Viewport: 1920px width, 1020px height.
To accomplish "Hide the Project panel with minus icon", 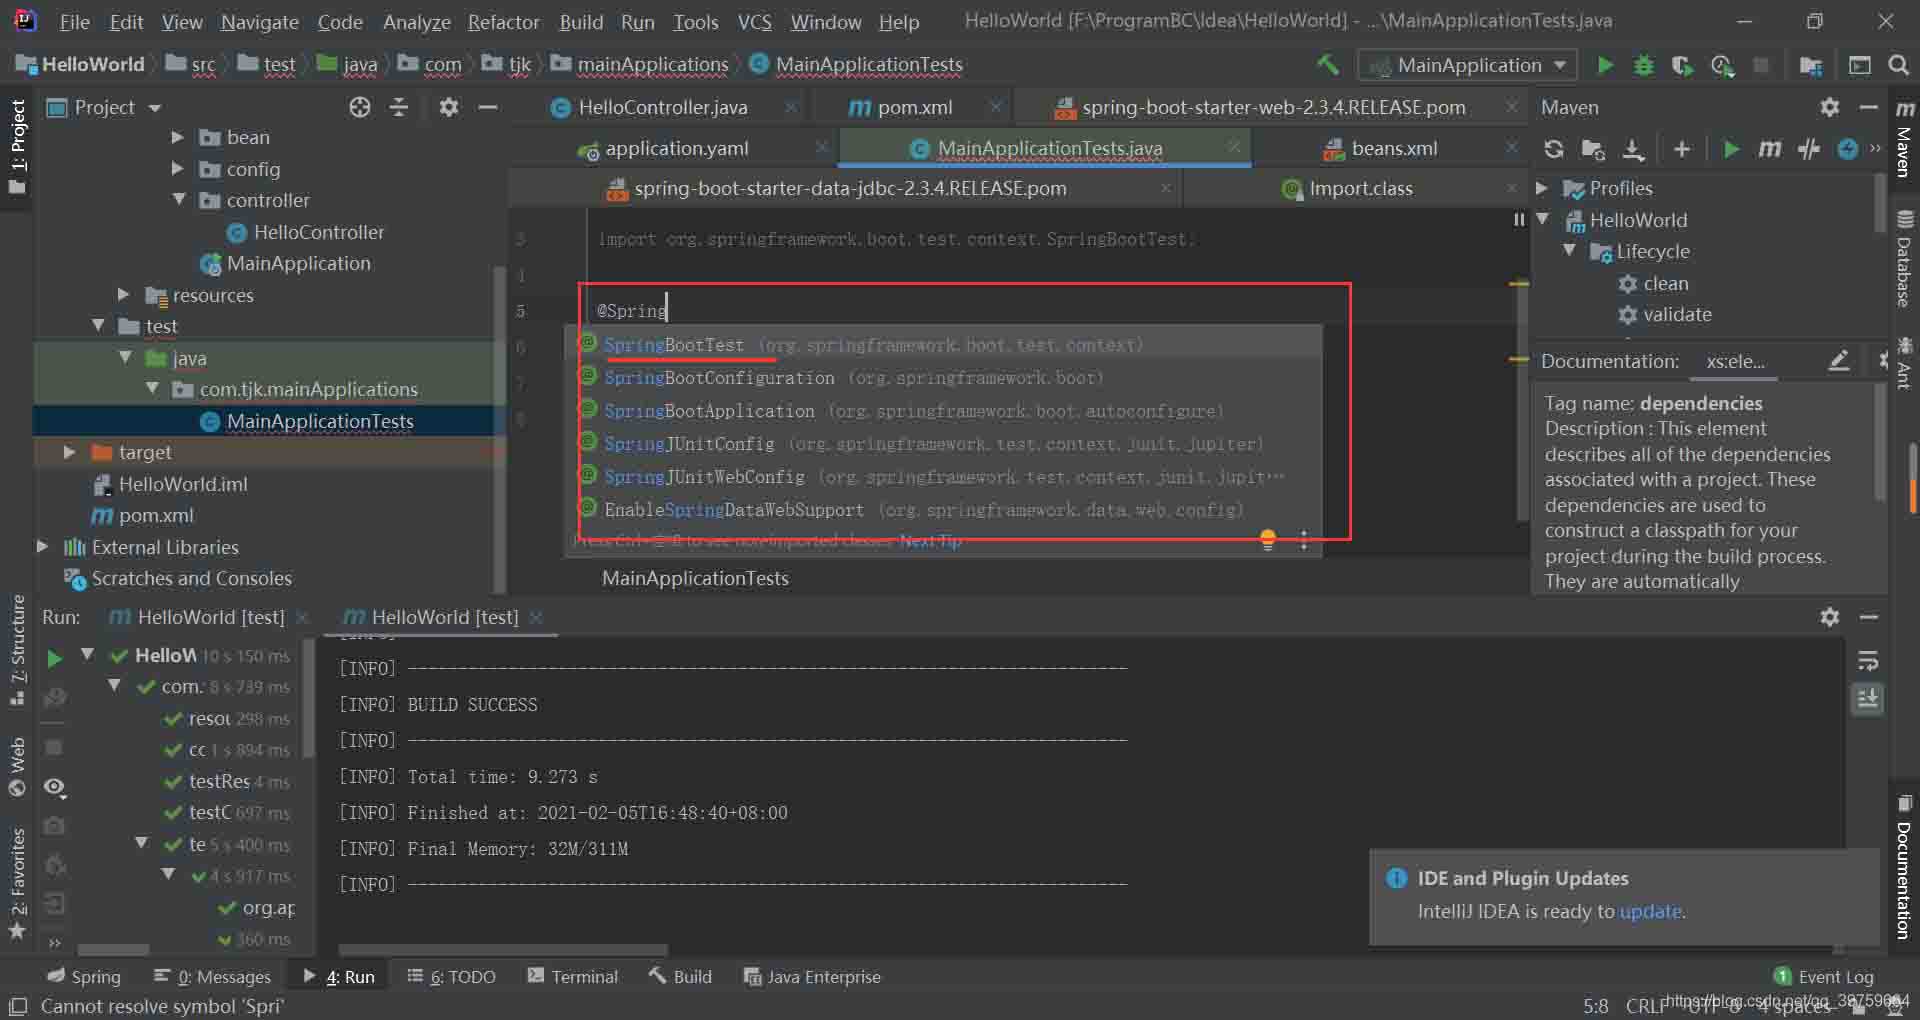I will [x=488, y=107].
